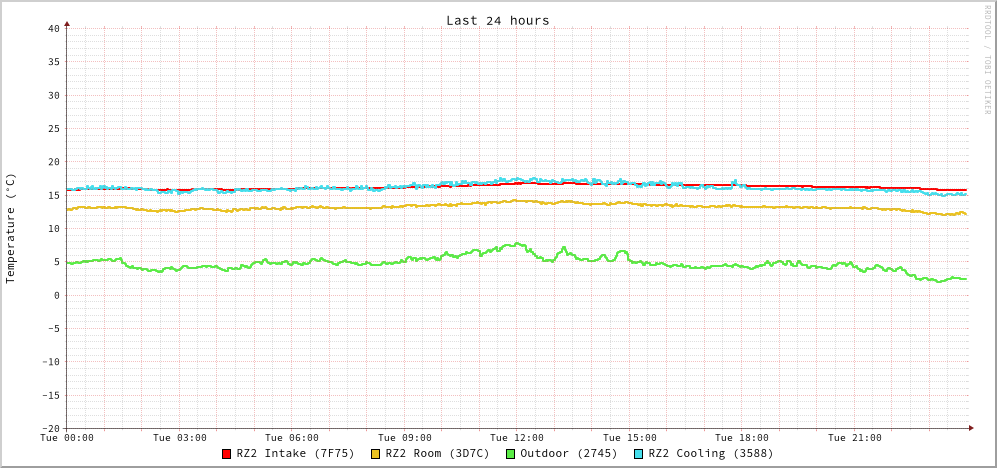Screen dimensions: 997x468
Task: Select the 'RZ2 Cooling (3588)' legend label
Action: pos(710,453)
